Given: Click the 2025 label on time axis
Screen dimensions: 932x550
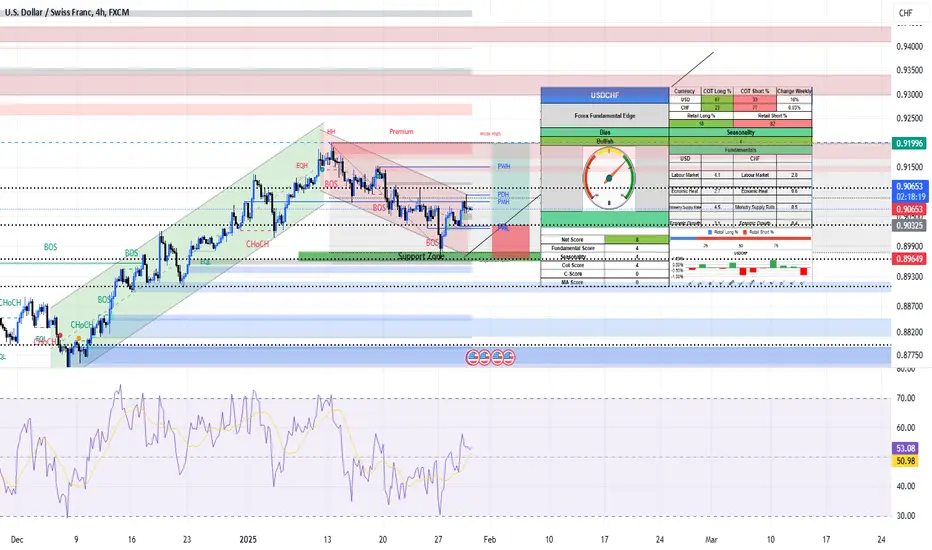Looking at the screenshot, I should 248,539.
